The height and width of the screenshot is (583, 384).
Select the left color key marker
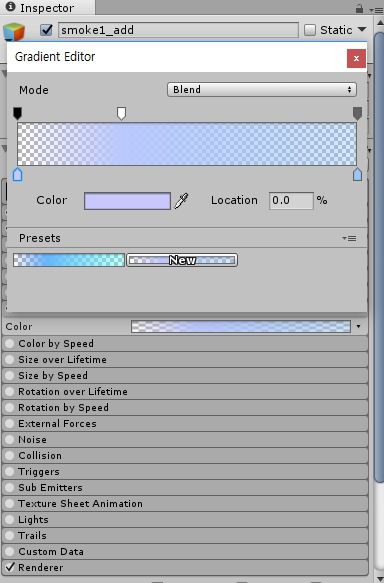coord(17,174)
